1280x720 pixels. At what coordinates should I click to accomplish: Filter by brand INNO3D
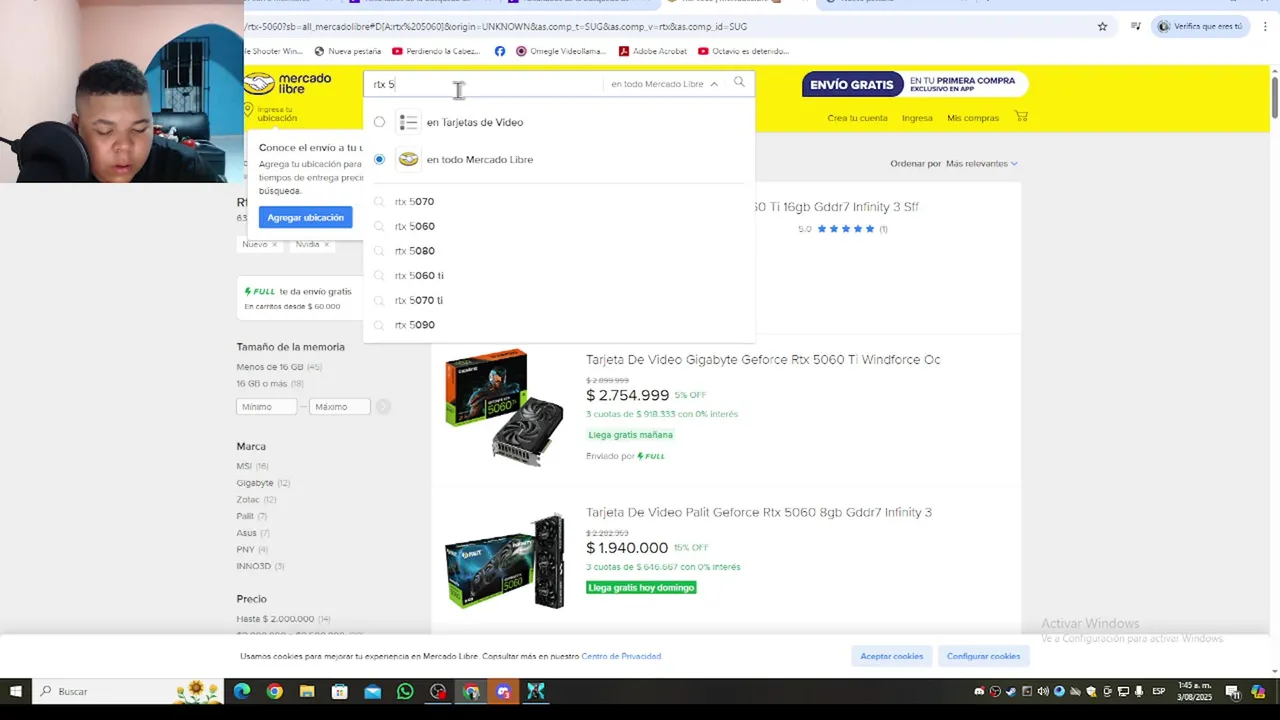tap(260, 566)
